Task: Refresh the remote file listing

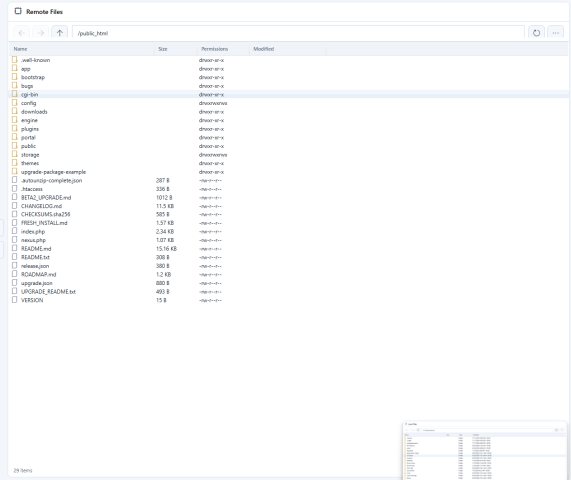Action: coord(536,33)
